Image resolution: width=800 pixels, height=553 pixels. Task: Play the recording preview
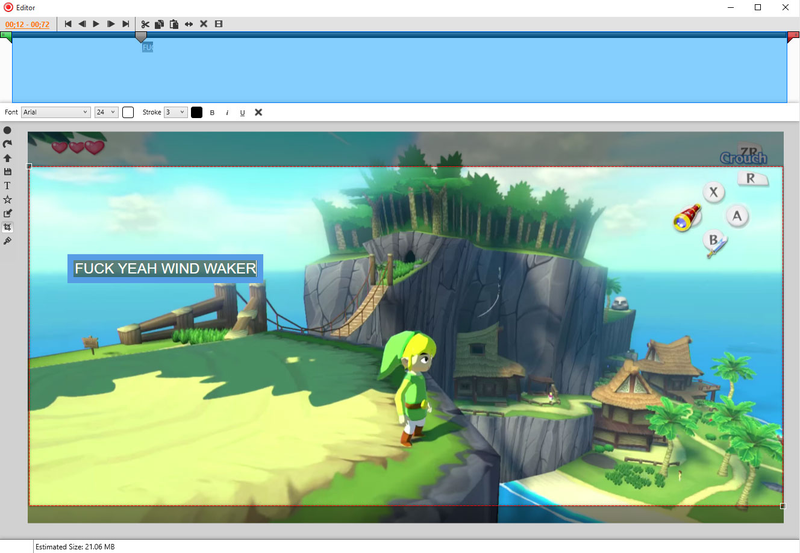coord(96,24)
